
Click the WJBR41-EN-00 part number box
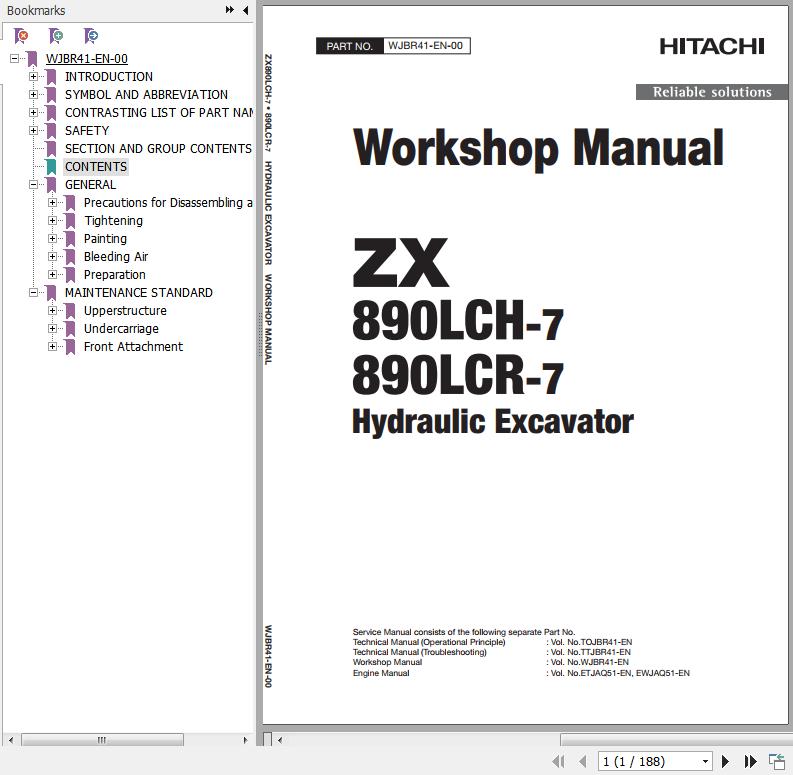click(426, 46)
